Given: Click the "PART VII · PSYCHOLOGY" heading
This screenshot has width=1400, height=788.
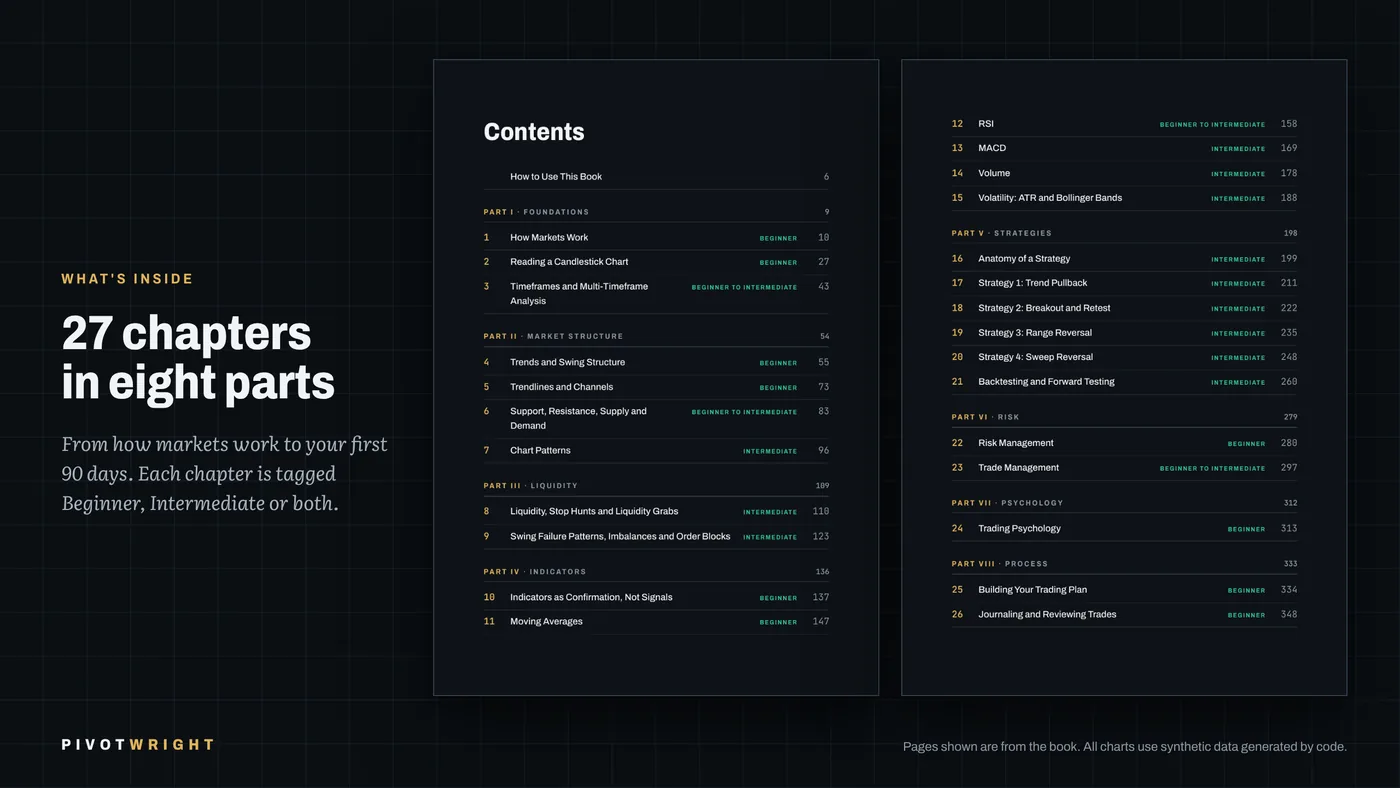Looking at the screenshot, I should pos(1007,503).
